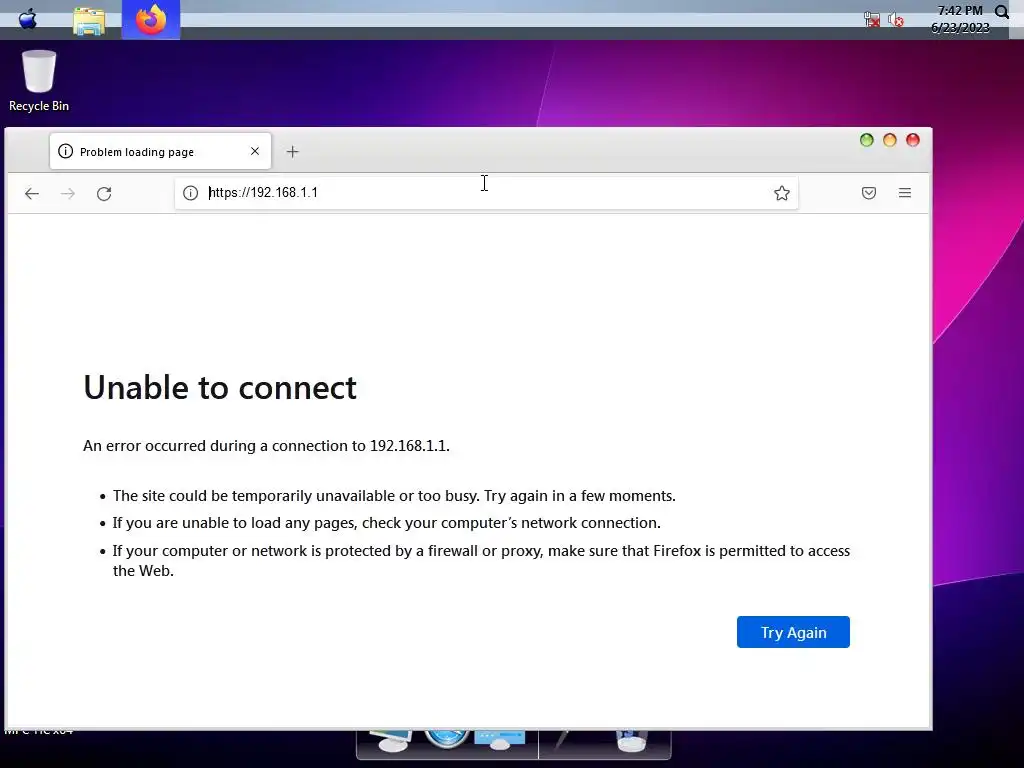This screenshot has width=1024, height=768.
Task: Click the forward navigation arrow
Action: [x=68, y=193]
